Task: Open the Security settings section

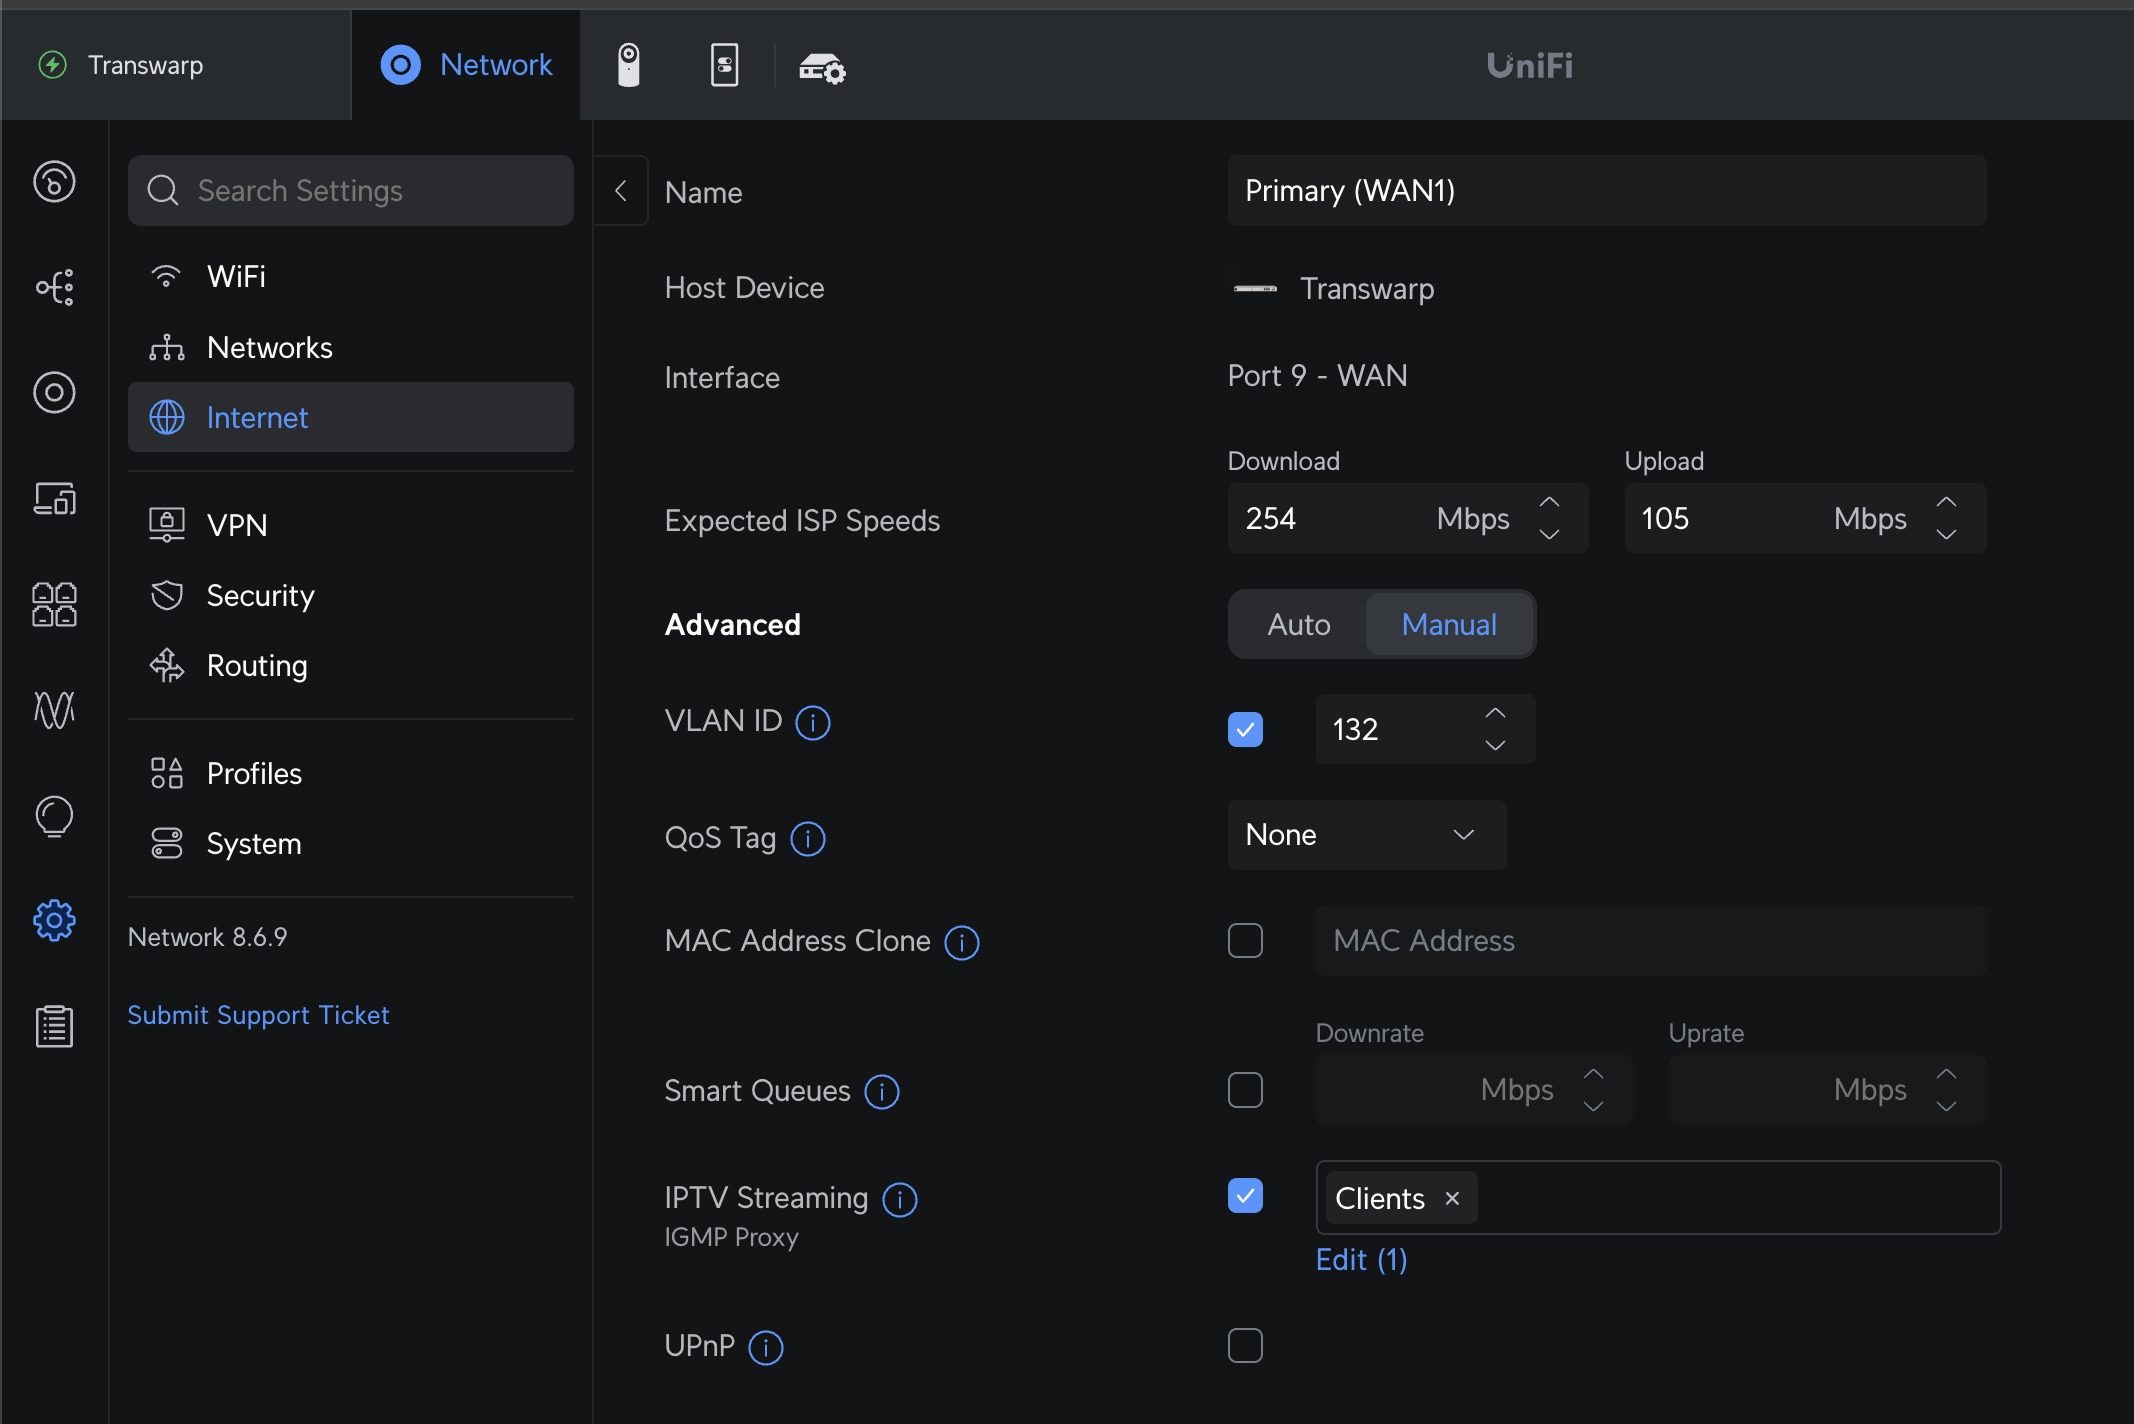Action: coord(350,595)
